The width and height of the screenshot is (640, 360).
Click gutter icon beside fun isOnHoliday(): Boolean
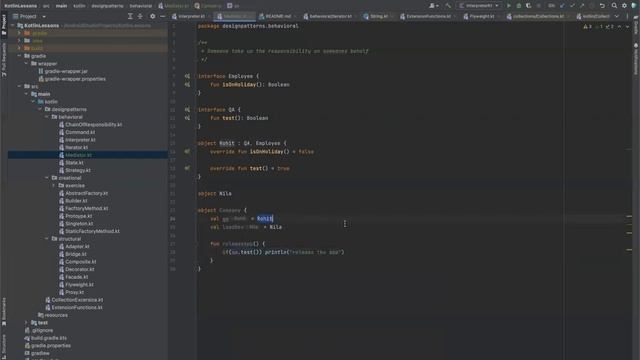pyautogui.click(x=187, y=84)
